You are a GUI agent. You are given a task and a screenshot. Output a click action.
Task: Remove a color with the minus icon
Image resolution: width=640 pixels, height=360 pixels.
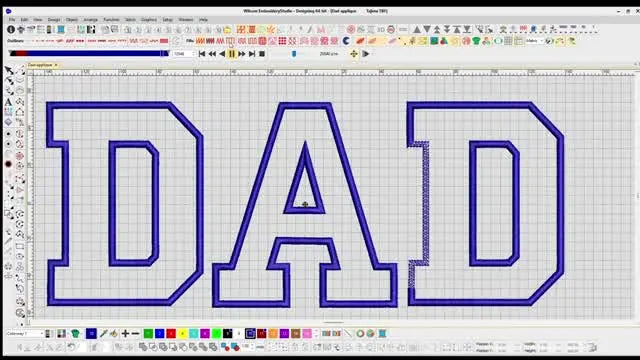click(x=136, y=333)
